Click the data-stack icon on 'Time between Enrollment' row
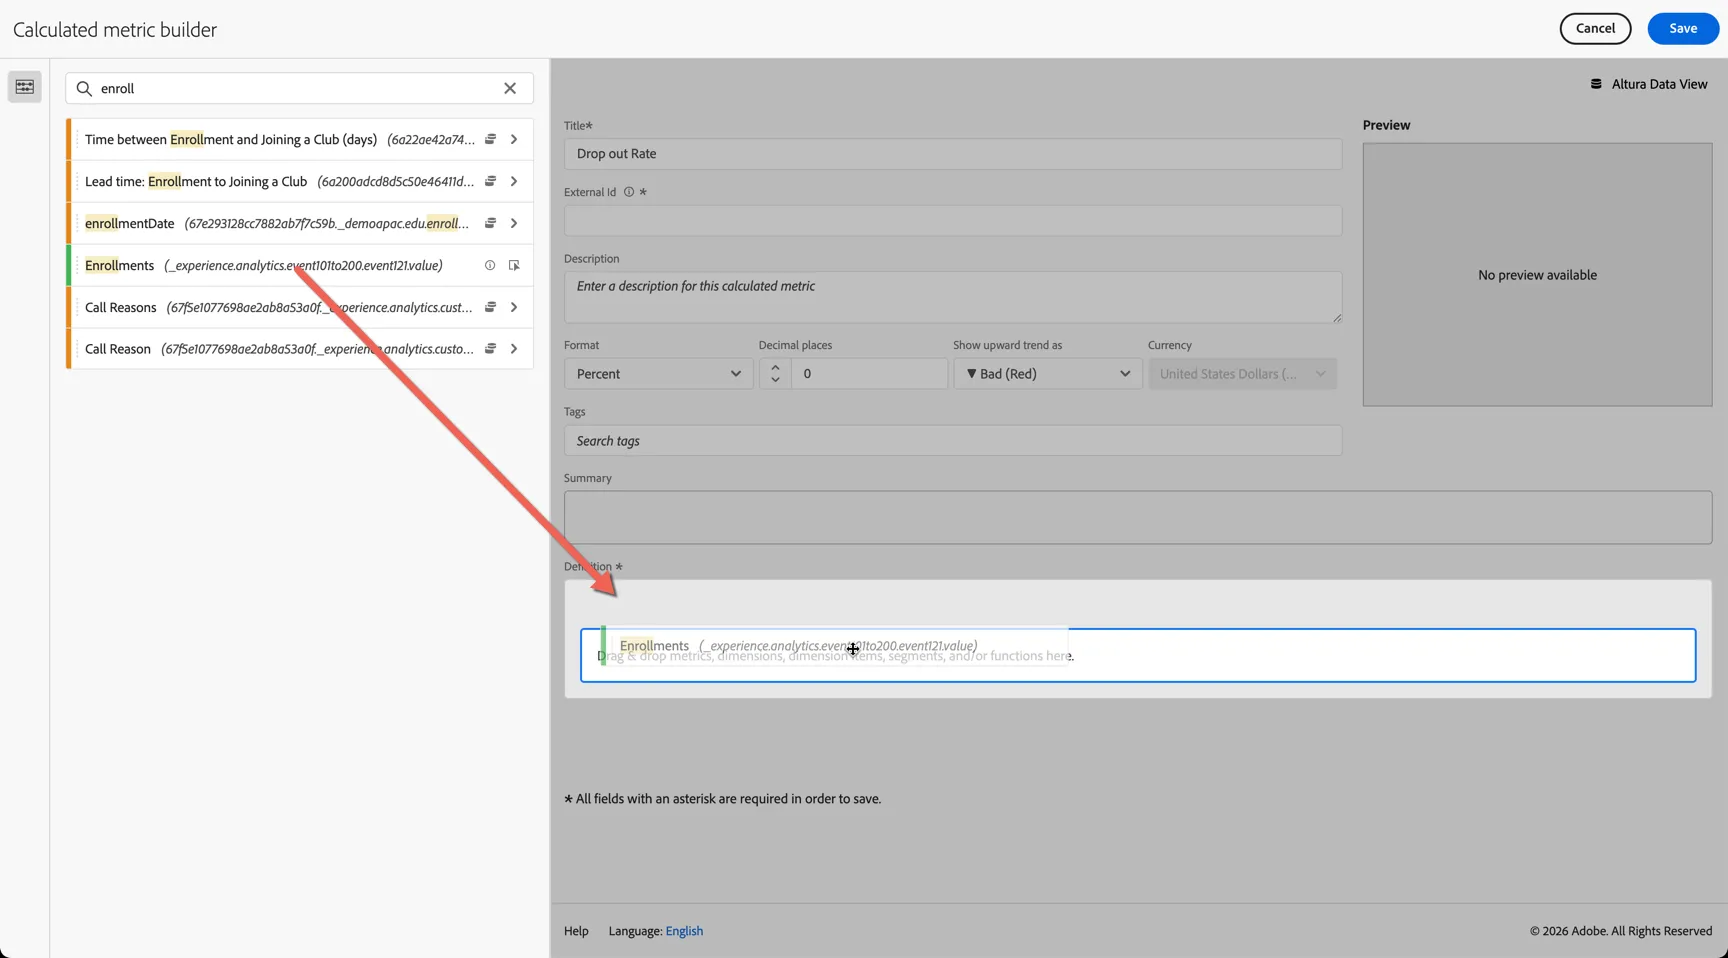 point(490,139)
